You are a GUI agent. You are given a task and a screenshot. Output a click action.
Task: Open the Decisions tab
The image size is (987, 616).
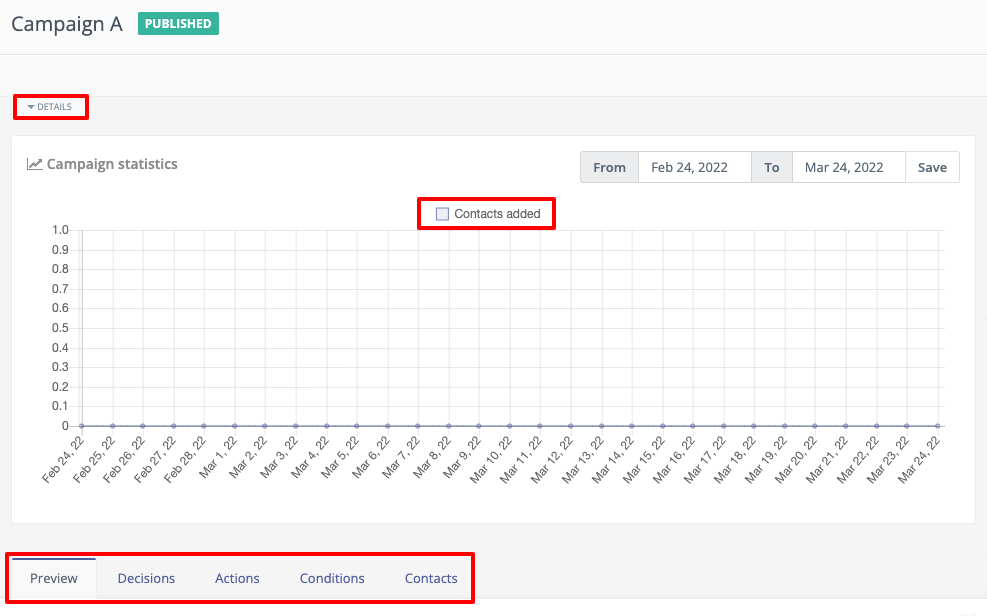click(x=146, y=579)
